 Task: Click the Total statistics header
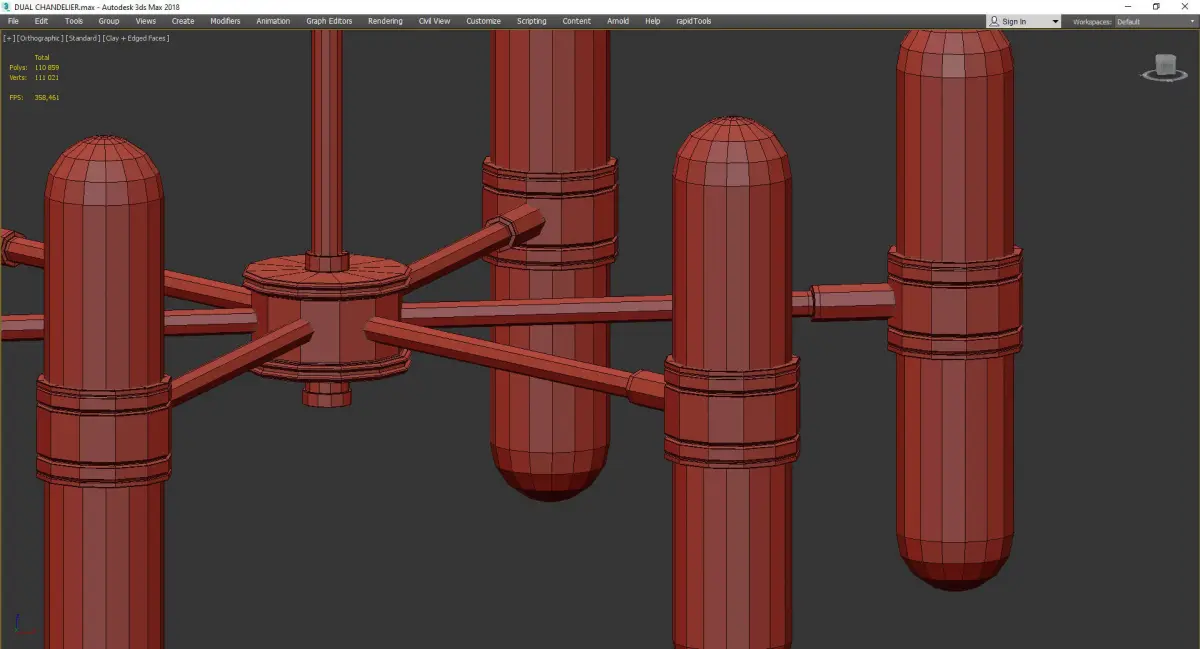pos(42,57)
